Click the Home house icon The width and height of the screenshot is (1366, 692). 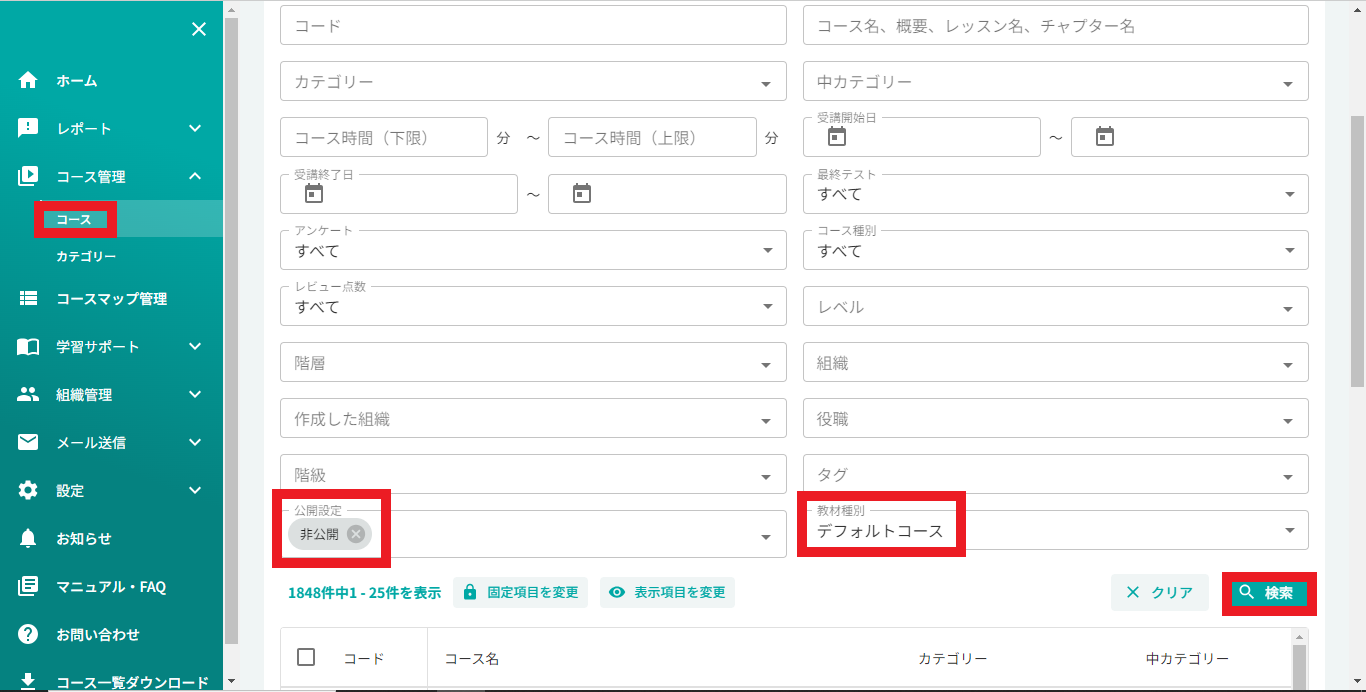28,80
